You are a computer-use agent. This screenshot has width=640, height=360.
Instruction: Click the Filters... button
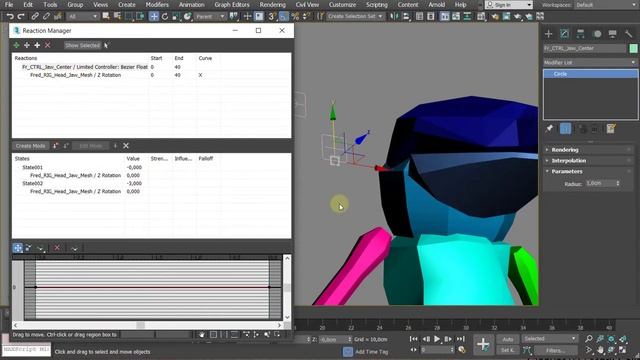(x=555, y=350)
